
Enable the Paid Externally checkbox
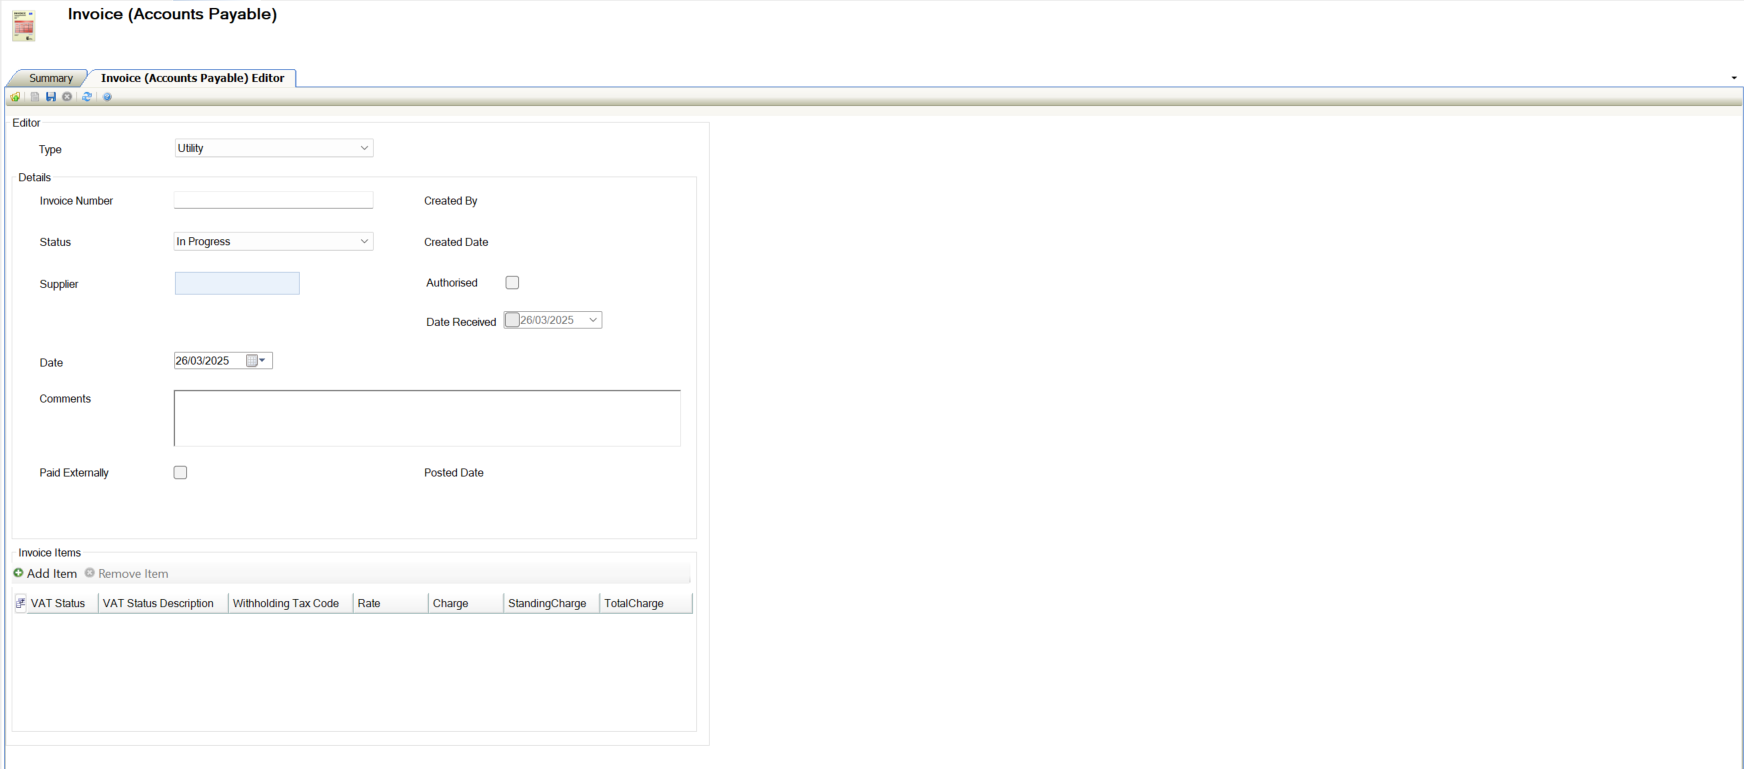point(180,472)
